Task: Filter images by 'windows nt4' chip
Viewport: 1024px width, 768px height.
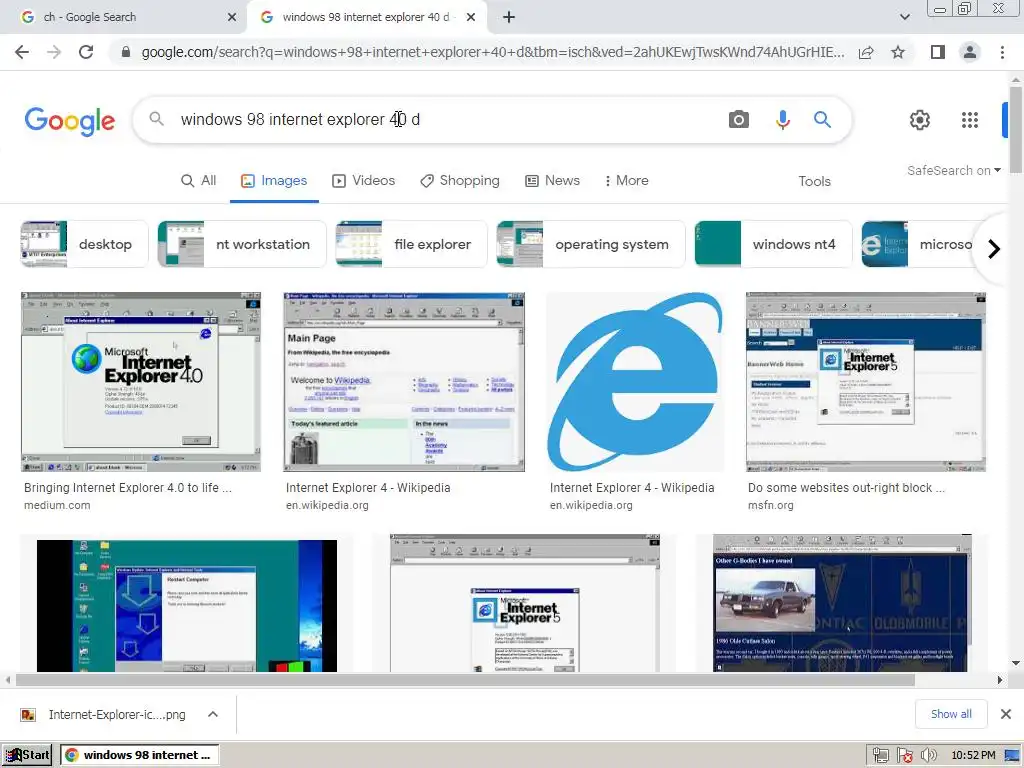Action: 773,244
